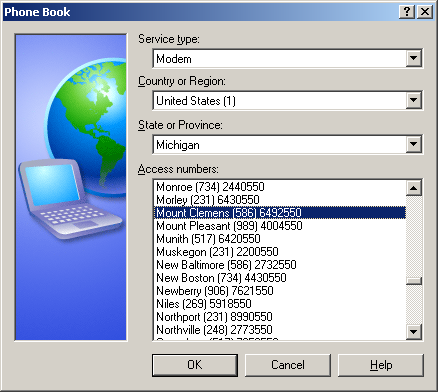Expand the Country or Region dropdown arrow
The width and height of the screenshot is (438, 392).
(x=414, y=100)
